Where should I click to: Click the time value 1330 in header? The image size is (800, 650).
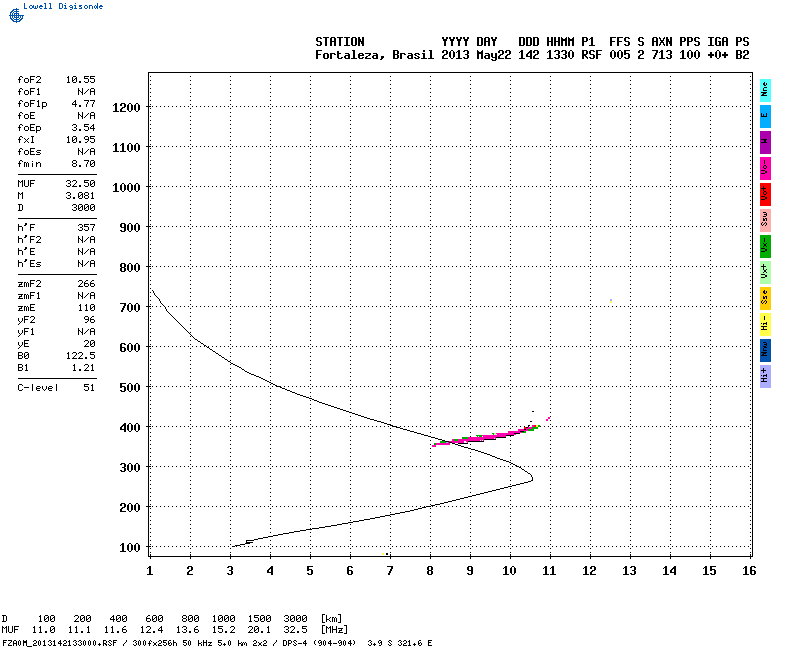[560, 55]
